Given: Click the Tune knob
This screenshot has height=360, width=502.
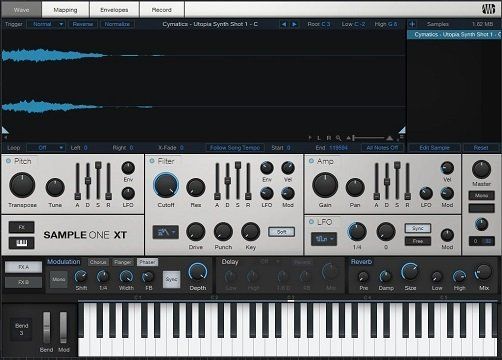Looking at the screenshot, I should tap(55, 187).
